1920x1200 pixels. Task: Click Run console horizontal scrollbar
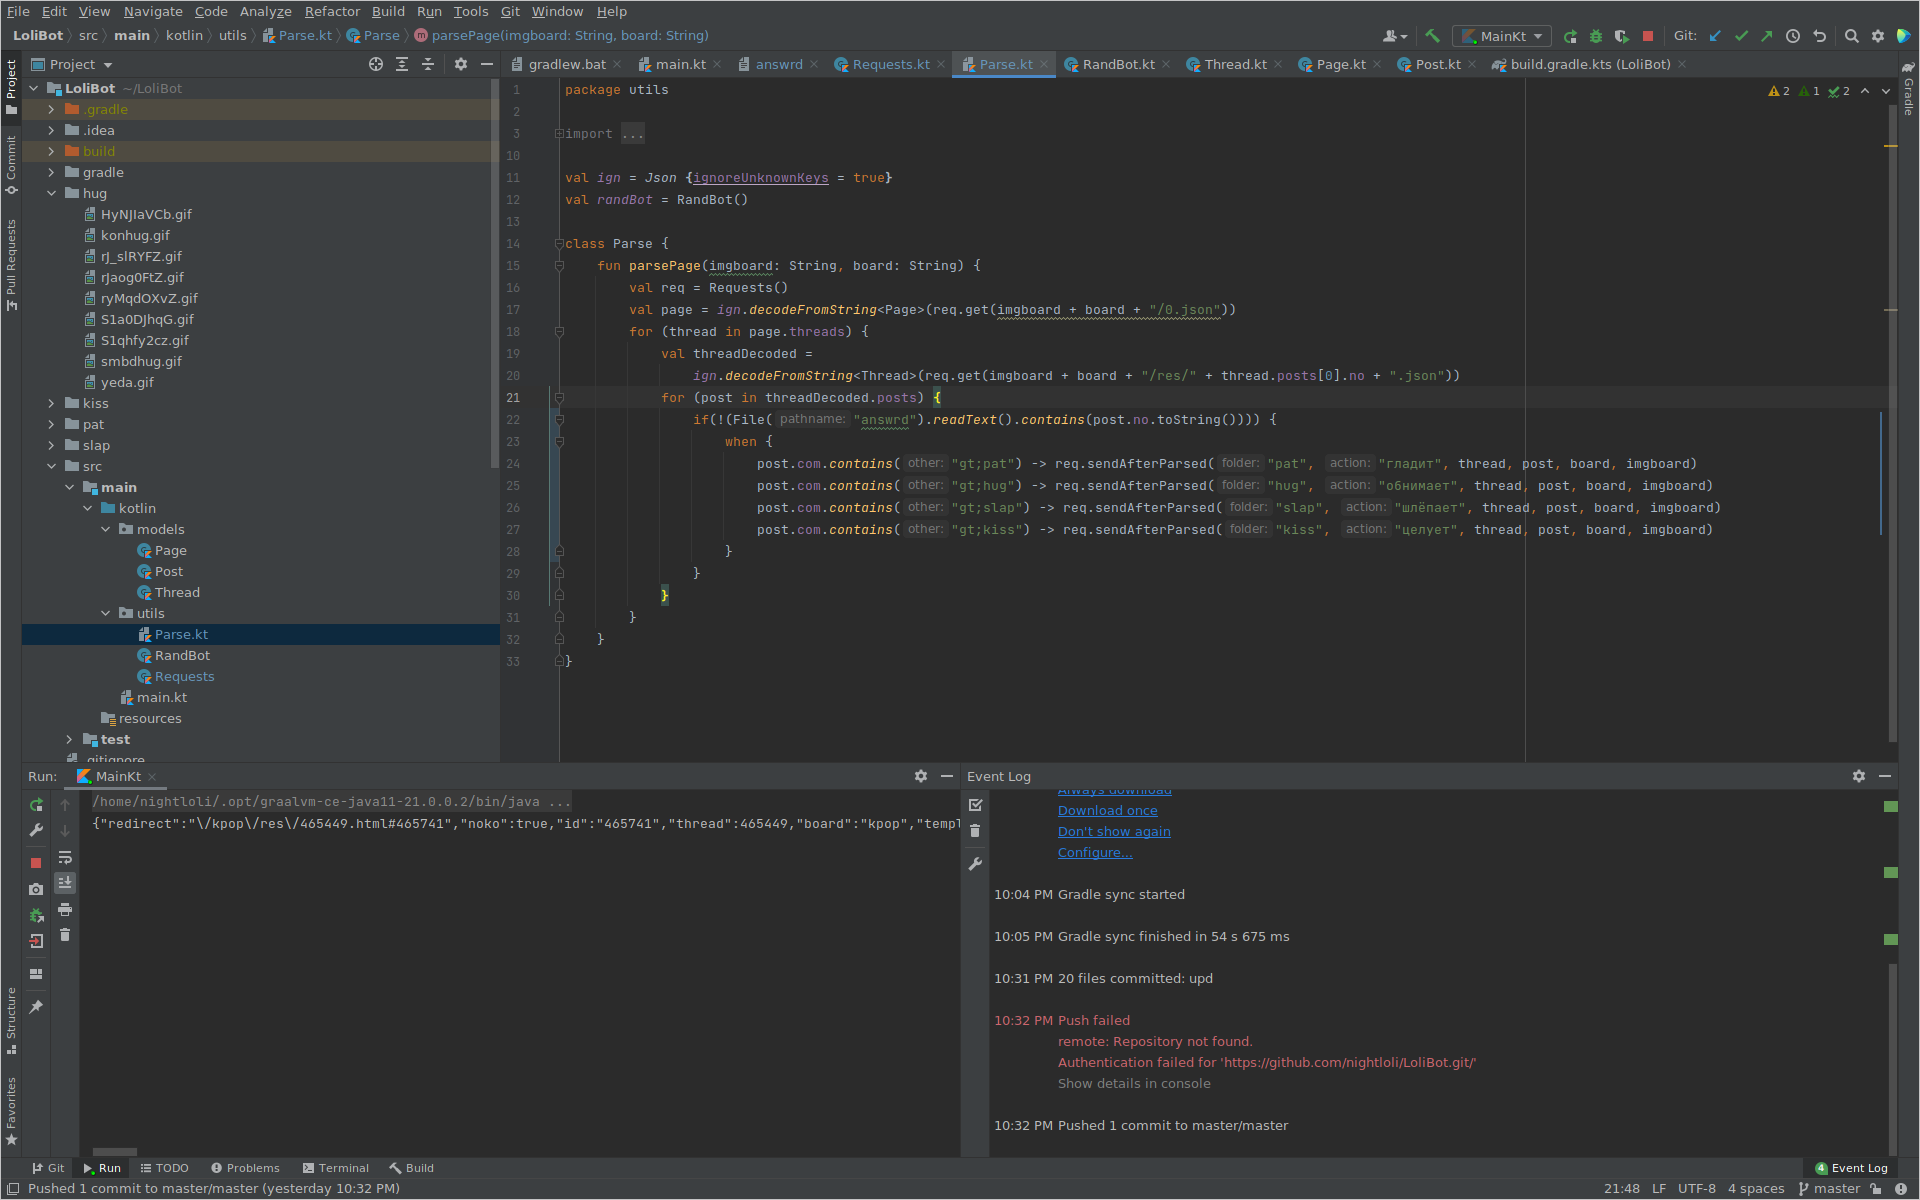[x=115, y=1152]
